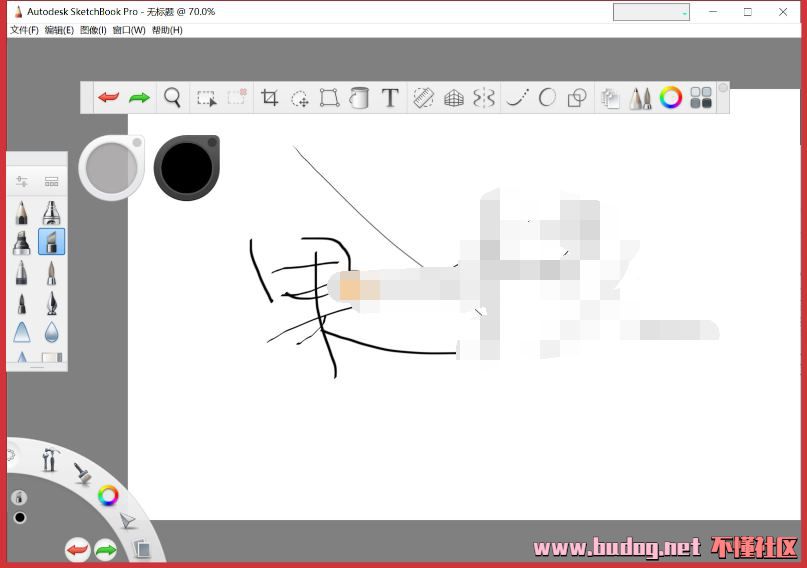Click the gray brush size puck

pos(110,168)
